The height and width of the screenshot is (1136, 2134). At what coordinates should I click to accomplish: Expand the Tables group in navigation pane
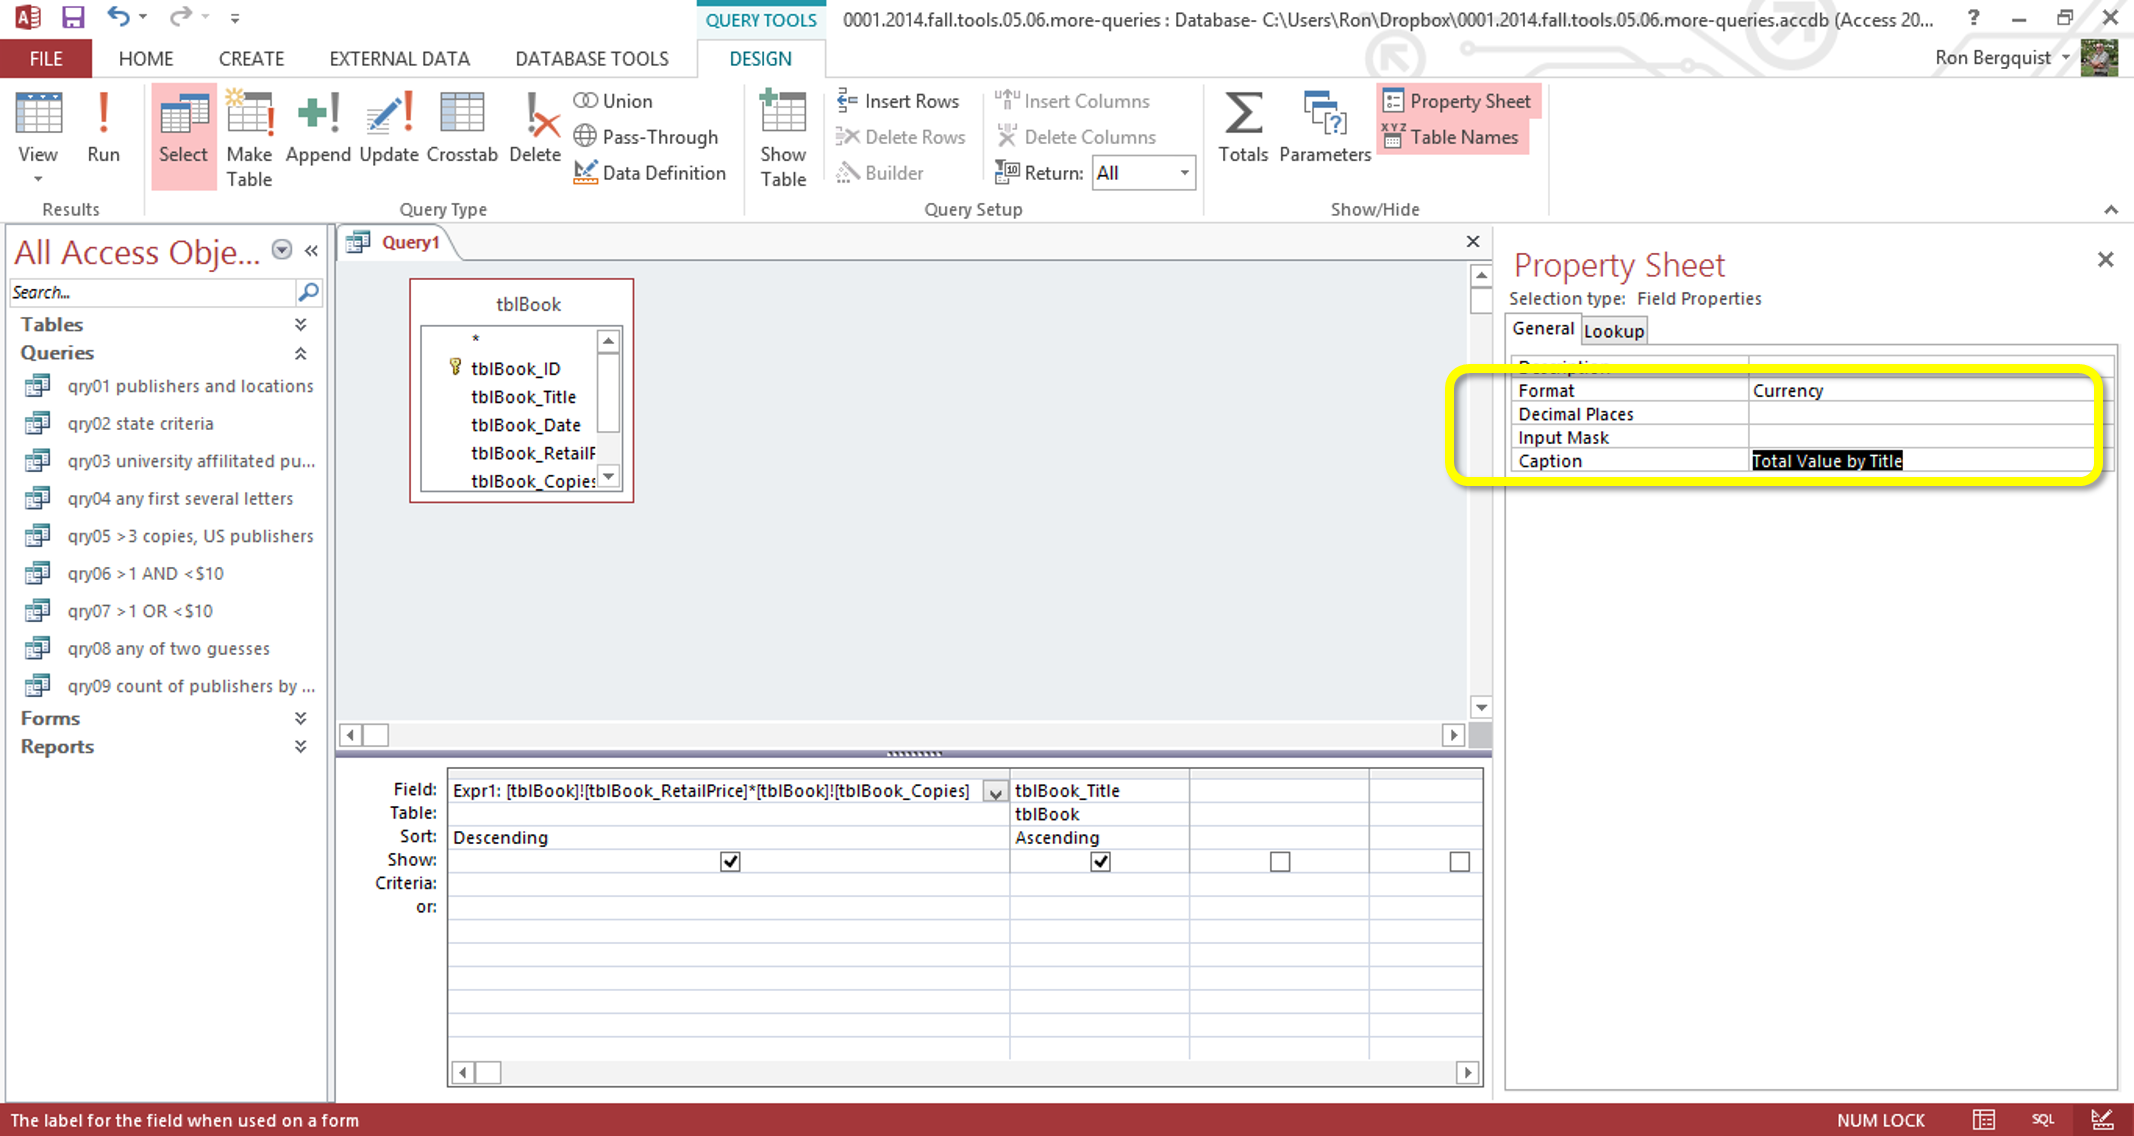(300, 325)
